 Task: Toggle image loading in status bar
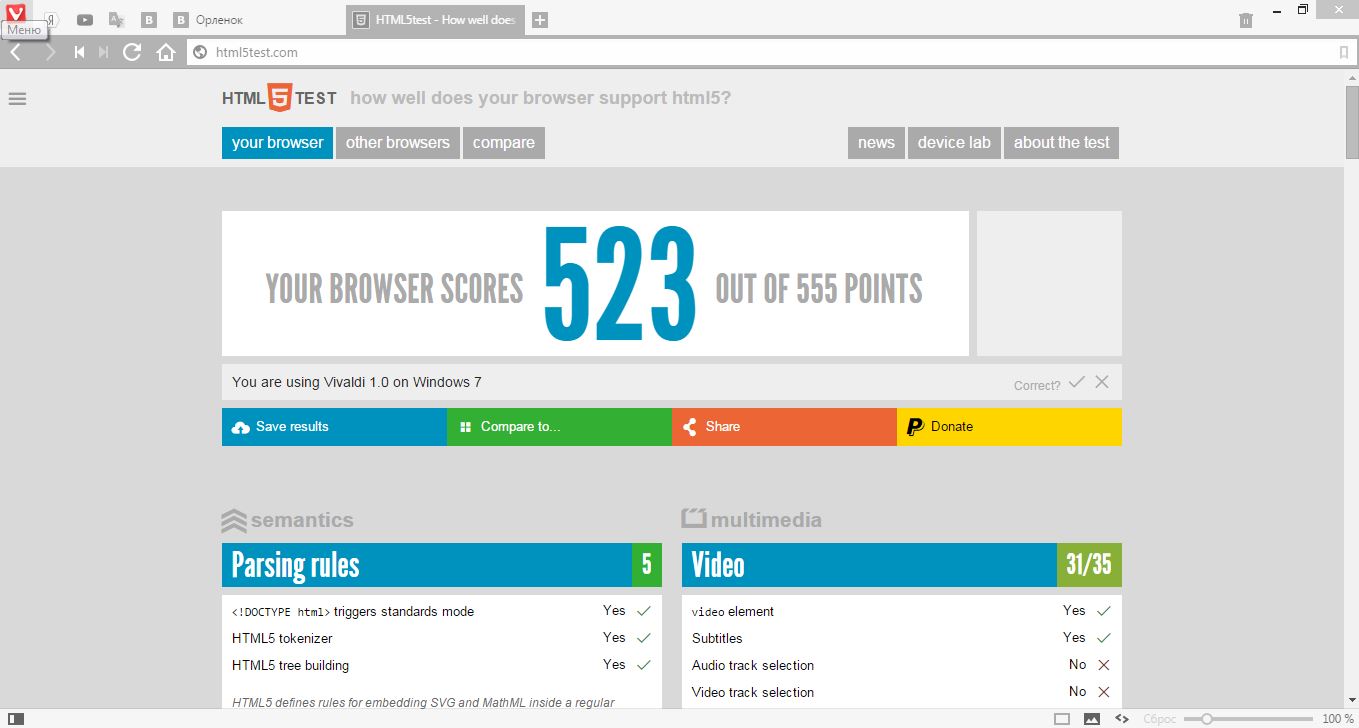pos(1092,719)
